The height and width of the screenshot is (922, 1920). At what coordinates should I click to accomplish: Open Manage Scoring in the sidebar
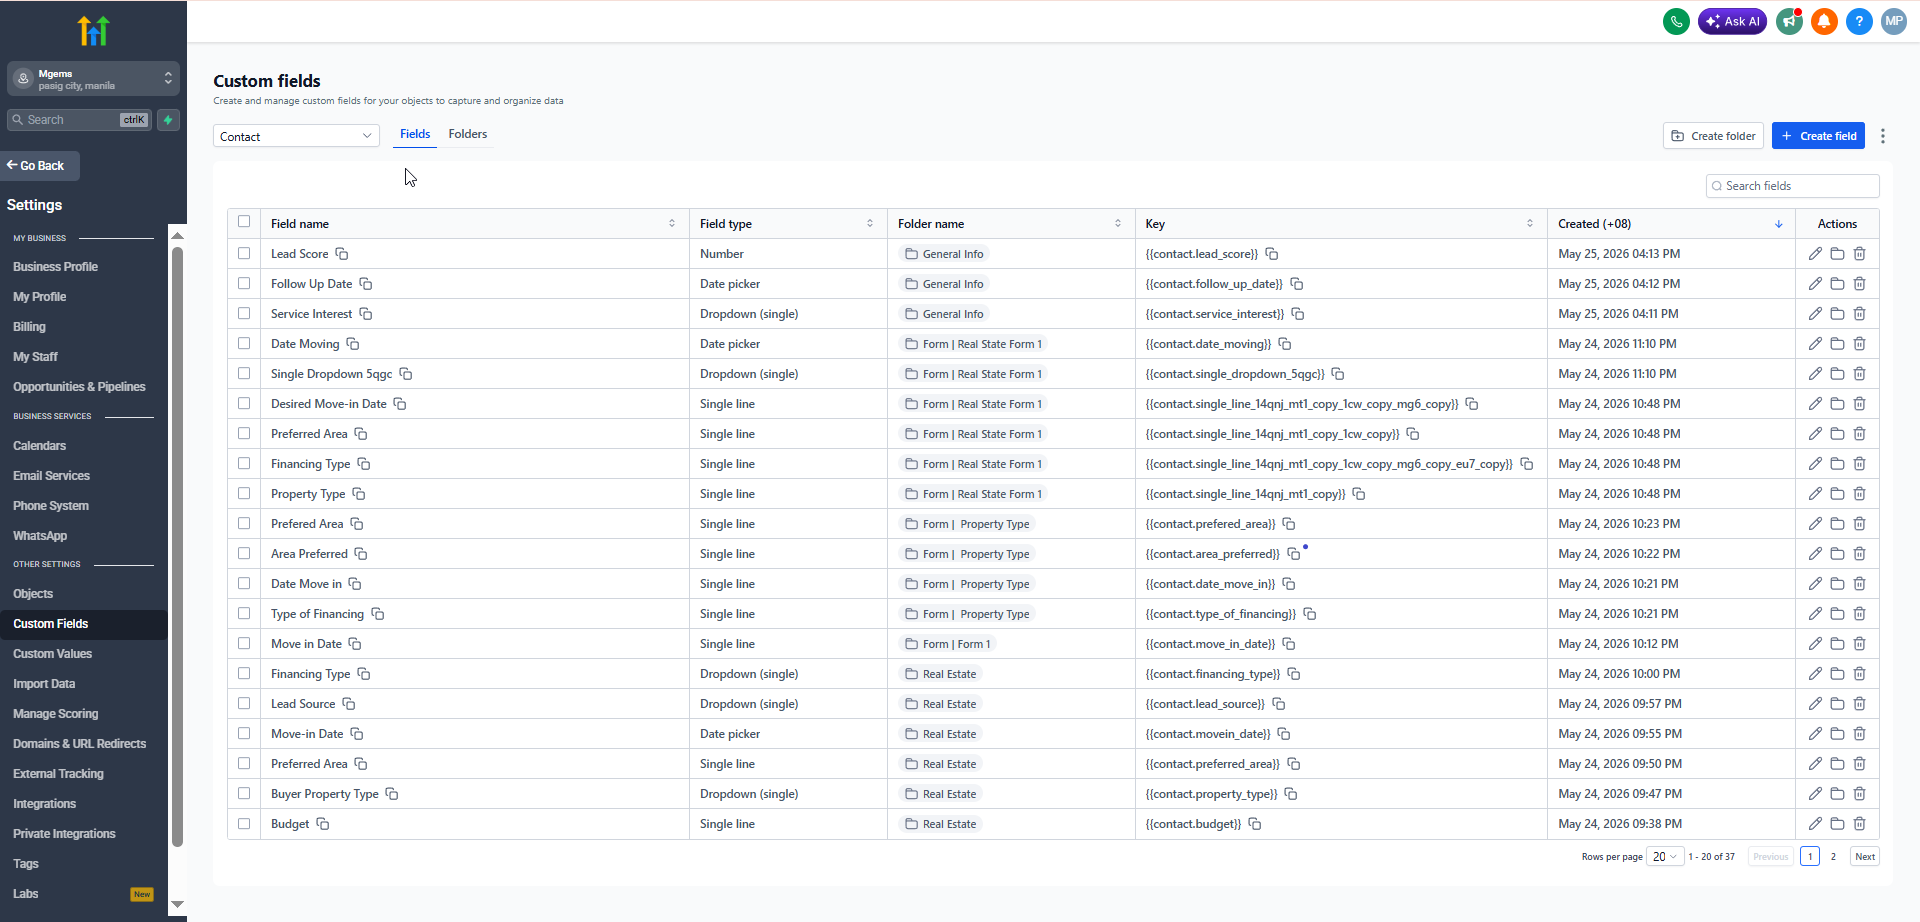56,714
